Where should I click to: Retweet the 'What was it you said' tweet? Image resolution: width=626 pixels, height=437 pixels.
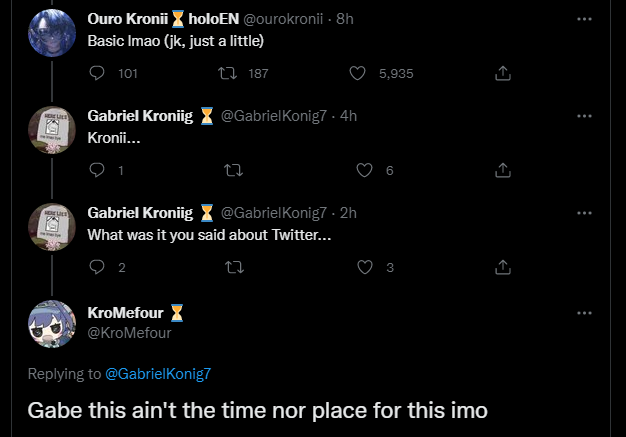point(234,267)
